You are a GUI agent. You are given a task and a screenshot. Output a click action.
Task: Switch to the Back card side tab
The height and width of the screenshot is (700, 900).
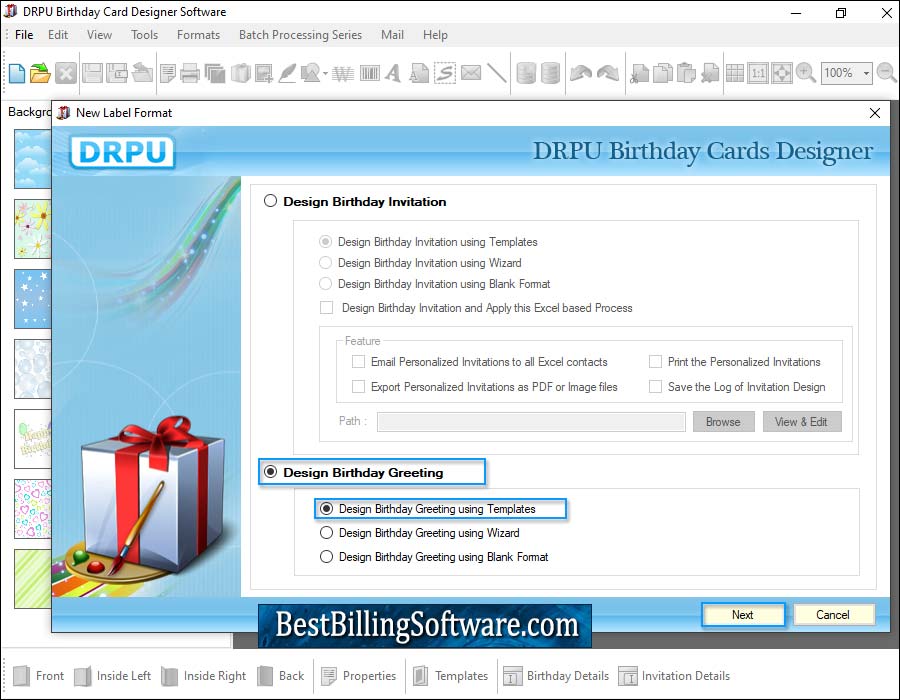coord(281,676)
